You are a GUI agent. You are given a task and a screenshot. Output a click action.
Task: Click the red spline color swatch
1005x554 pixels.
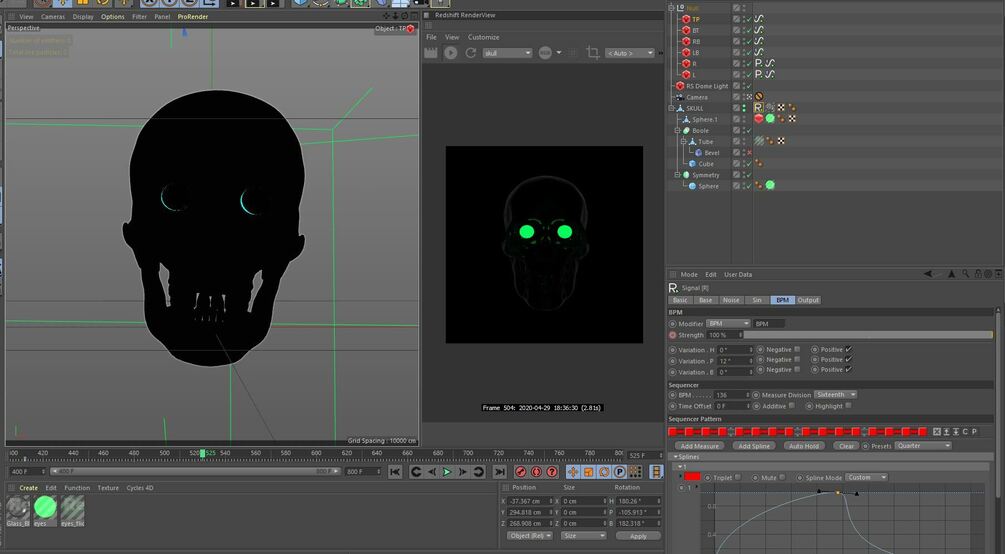692,477
